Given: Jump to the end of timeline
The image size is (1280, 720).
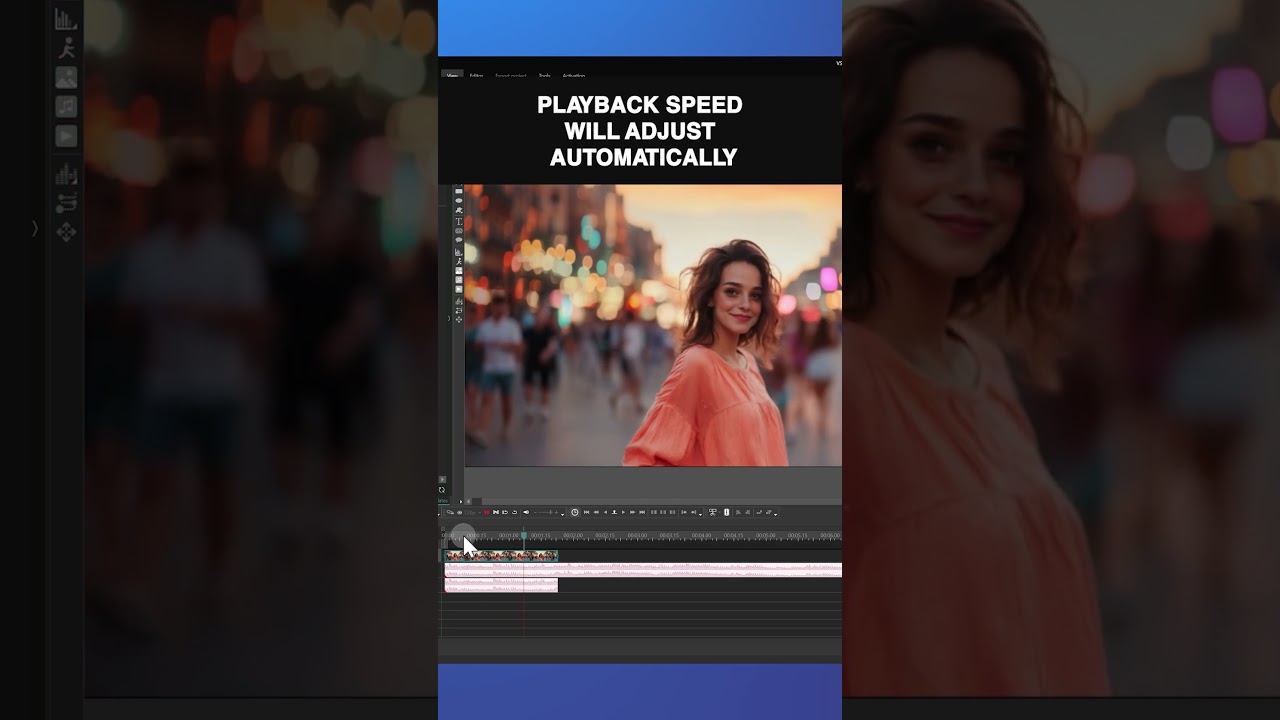Looking at the screenshot, I should [x=642, y=512].
